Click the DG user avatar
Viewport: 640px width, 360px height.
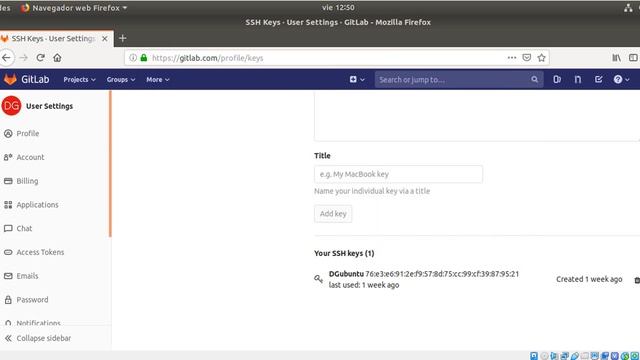click(11, 106)
